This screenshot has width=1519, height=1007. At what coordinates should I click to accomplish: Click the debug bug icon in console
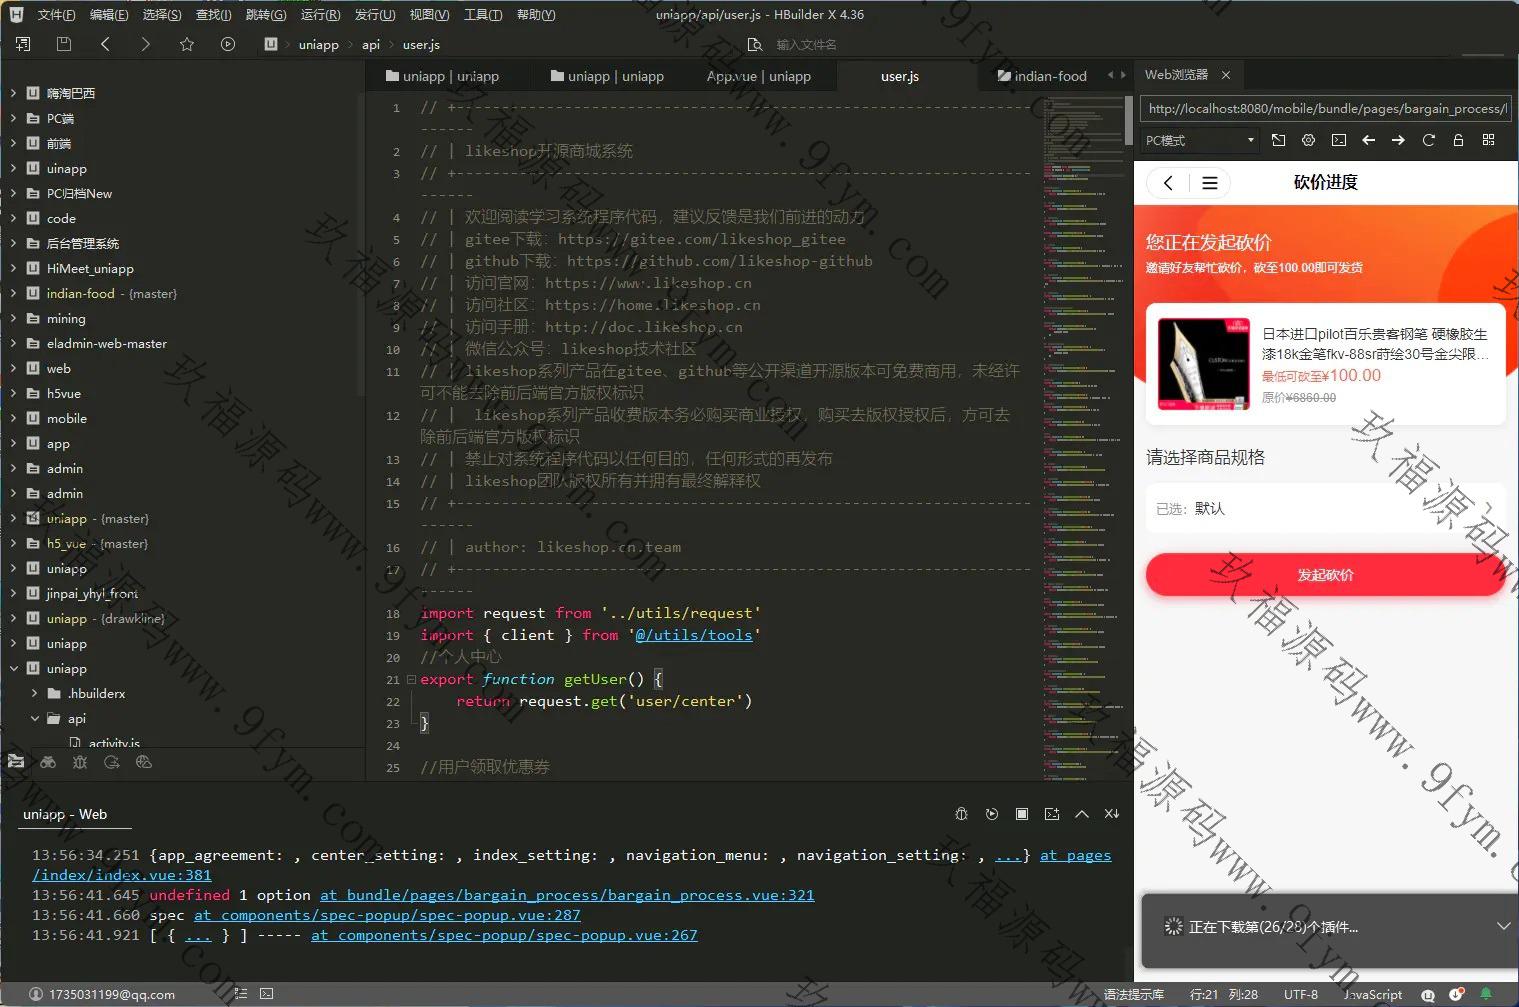coord(961,814)
